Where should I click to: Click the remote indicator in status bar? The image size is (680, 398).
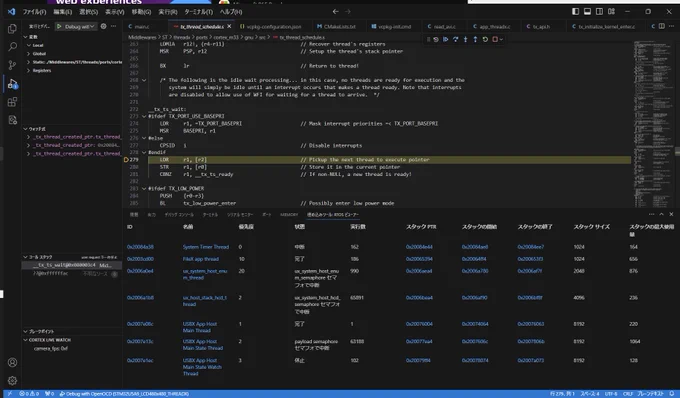10,394
